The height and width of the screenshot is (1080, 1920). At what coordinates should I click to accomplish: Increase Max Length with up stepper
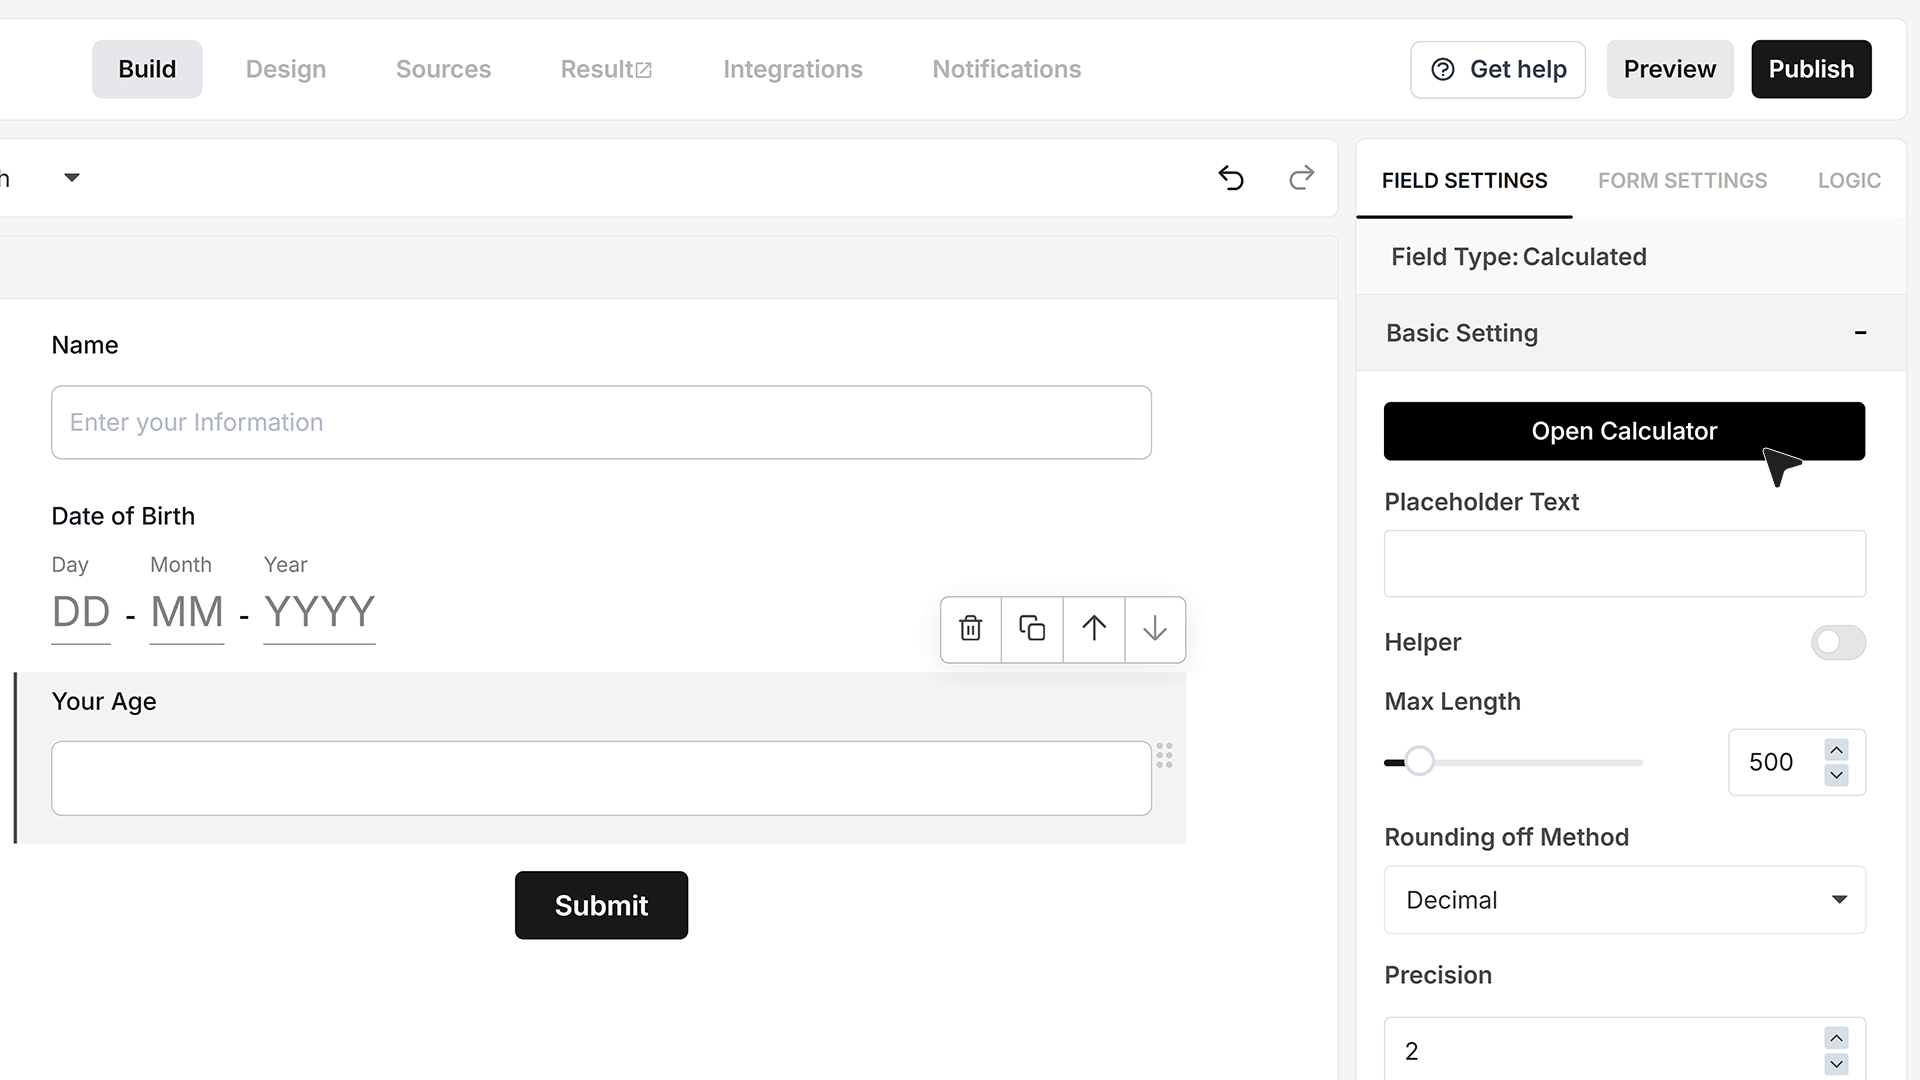[x=1836, y=750]
